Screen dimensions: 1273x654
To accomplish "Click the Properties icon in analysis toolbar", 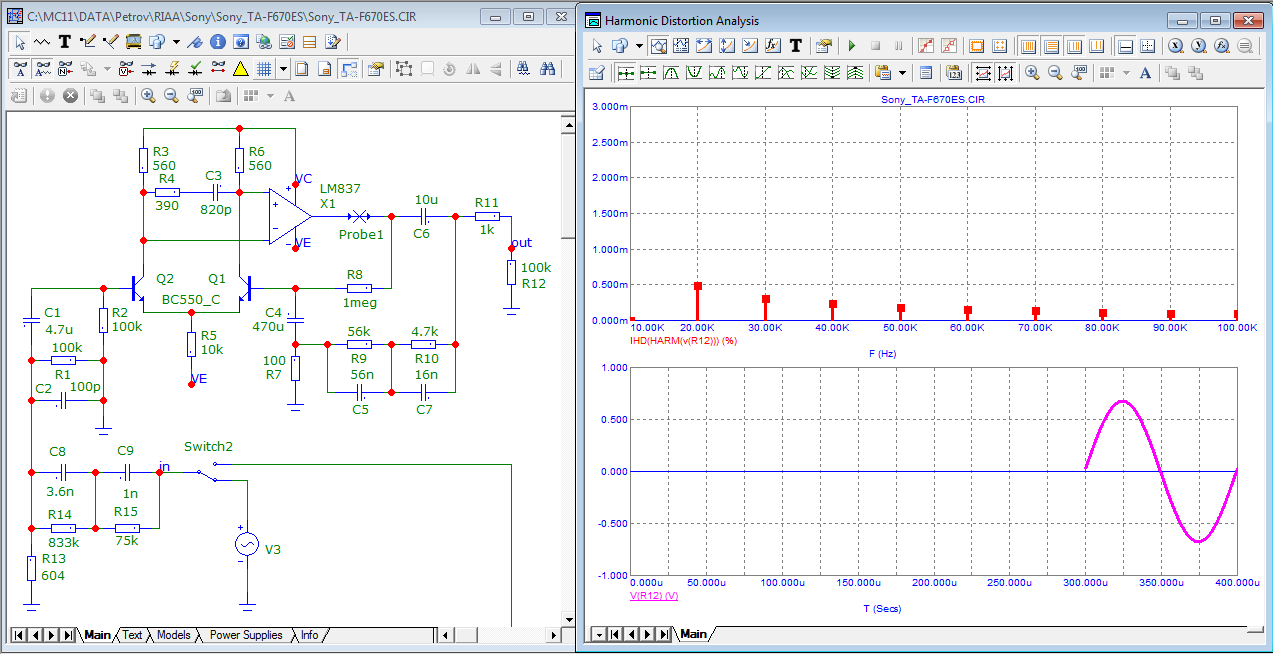I will point(823,46).
